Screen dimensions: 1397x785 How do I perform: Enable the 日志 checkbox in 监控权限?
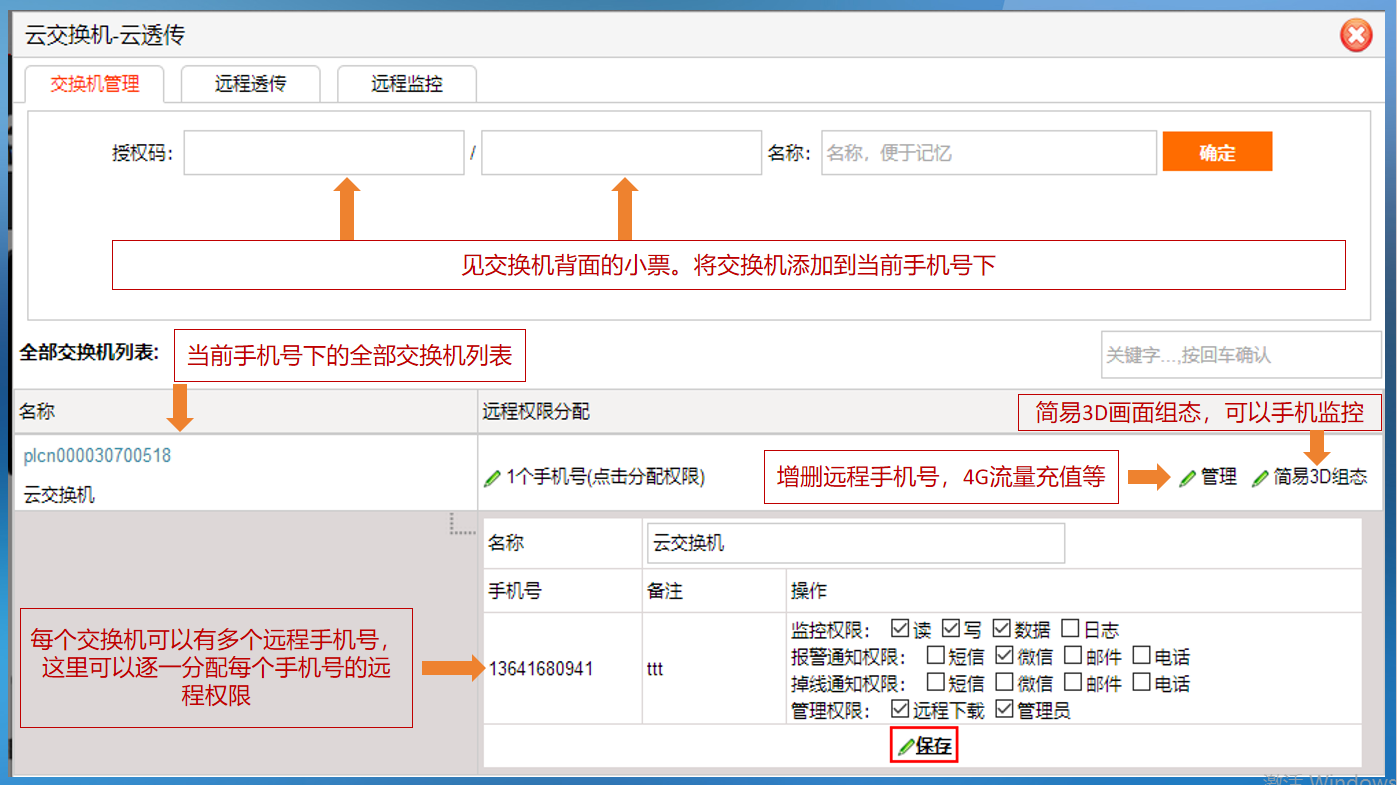(1070, 629)
